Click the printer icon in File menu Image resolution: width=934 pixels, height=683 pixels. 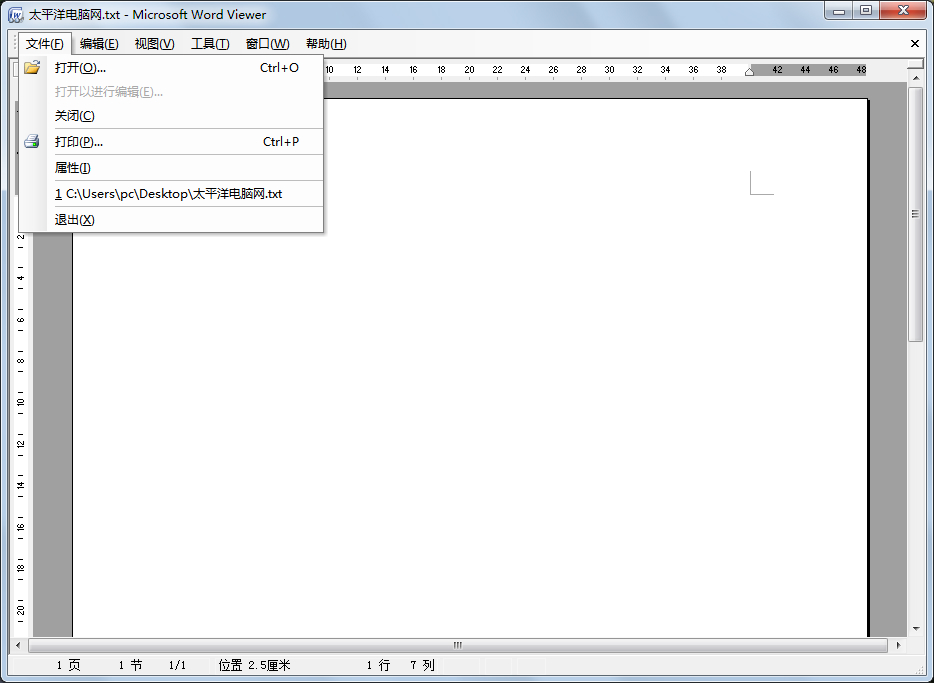click(x=32, y=142)
